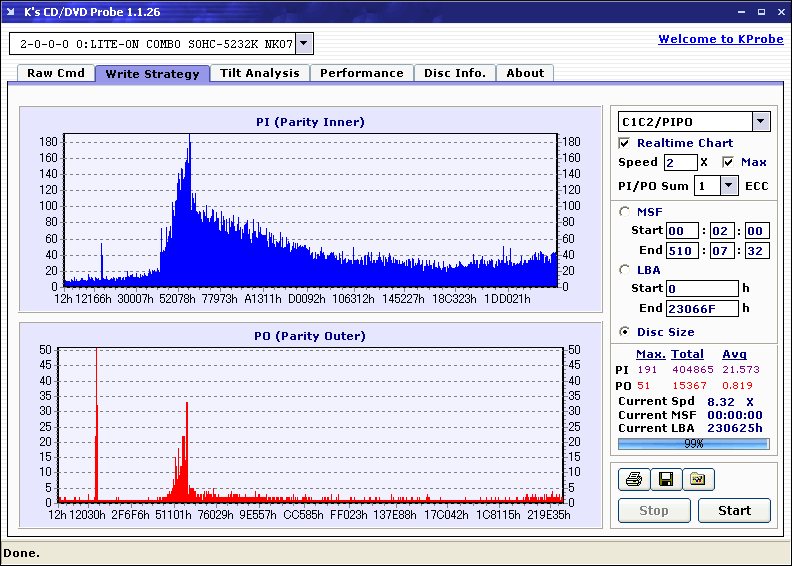Click the Speed value input field
The height and width of the screenshot is (566, 792).
(x=680, y=162)
